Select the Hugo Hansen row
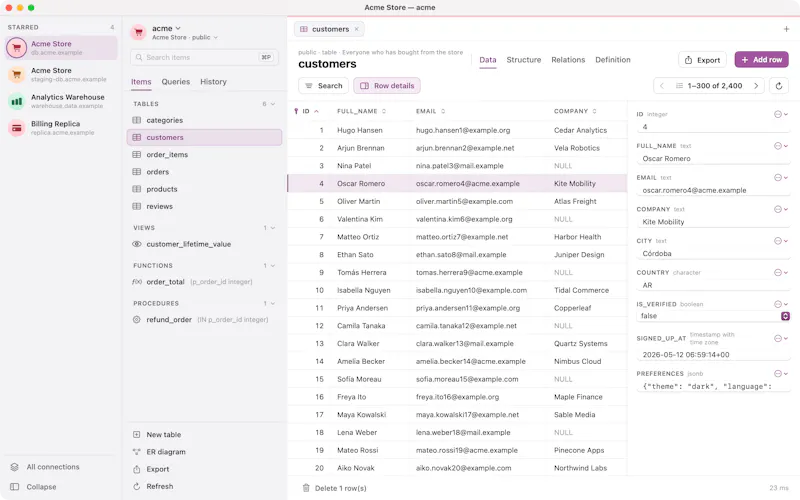 click(x=457, y=130)
